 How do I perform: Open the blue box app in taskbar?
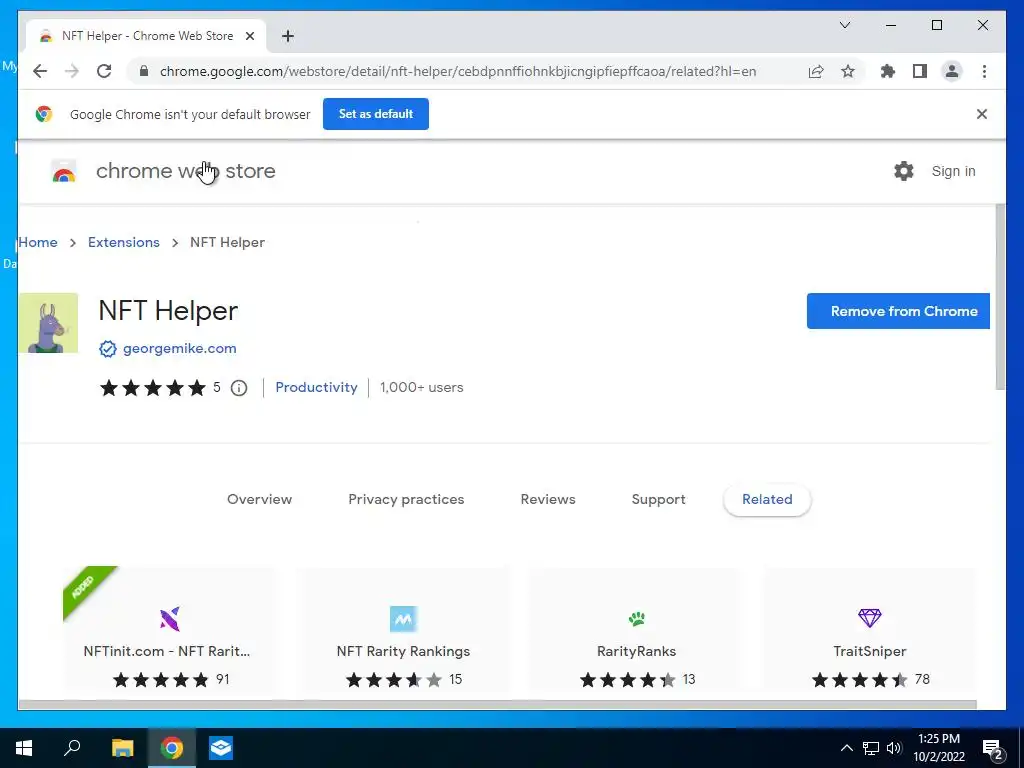(221, 748)
